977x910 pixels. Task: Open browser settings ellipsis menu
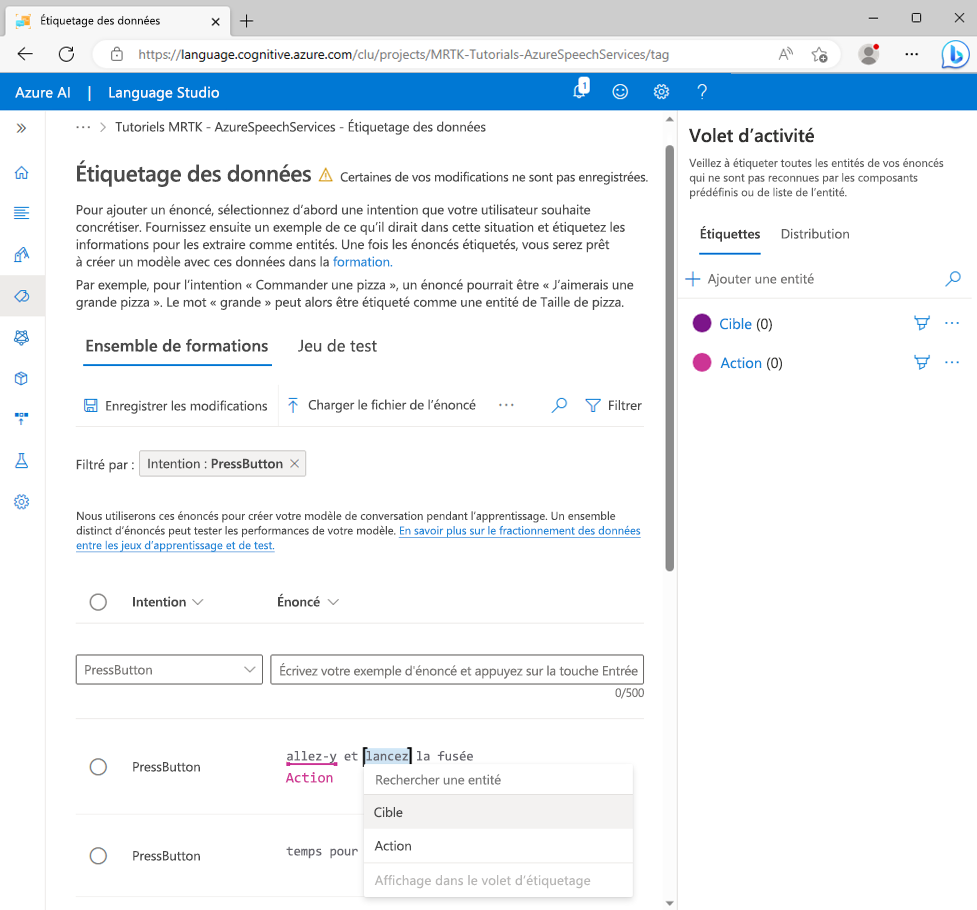point(912,54)
